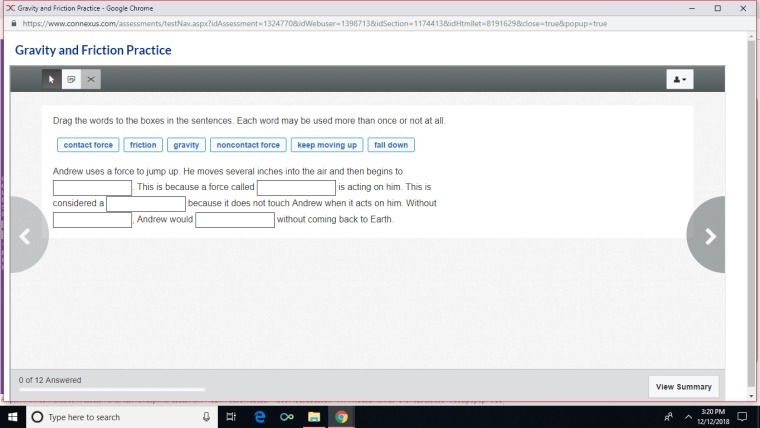
Task: Open the Action Center notifications icon
Action: click(x=742, y=417)
